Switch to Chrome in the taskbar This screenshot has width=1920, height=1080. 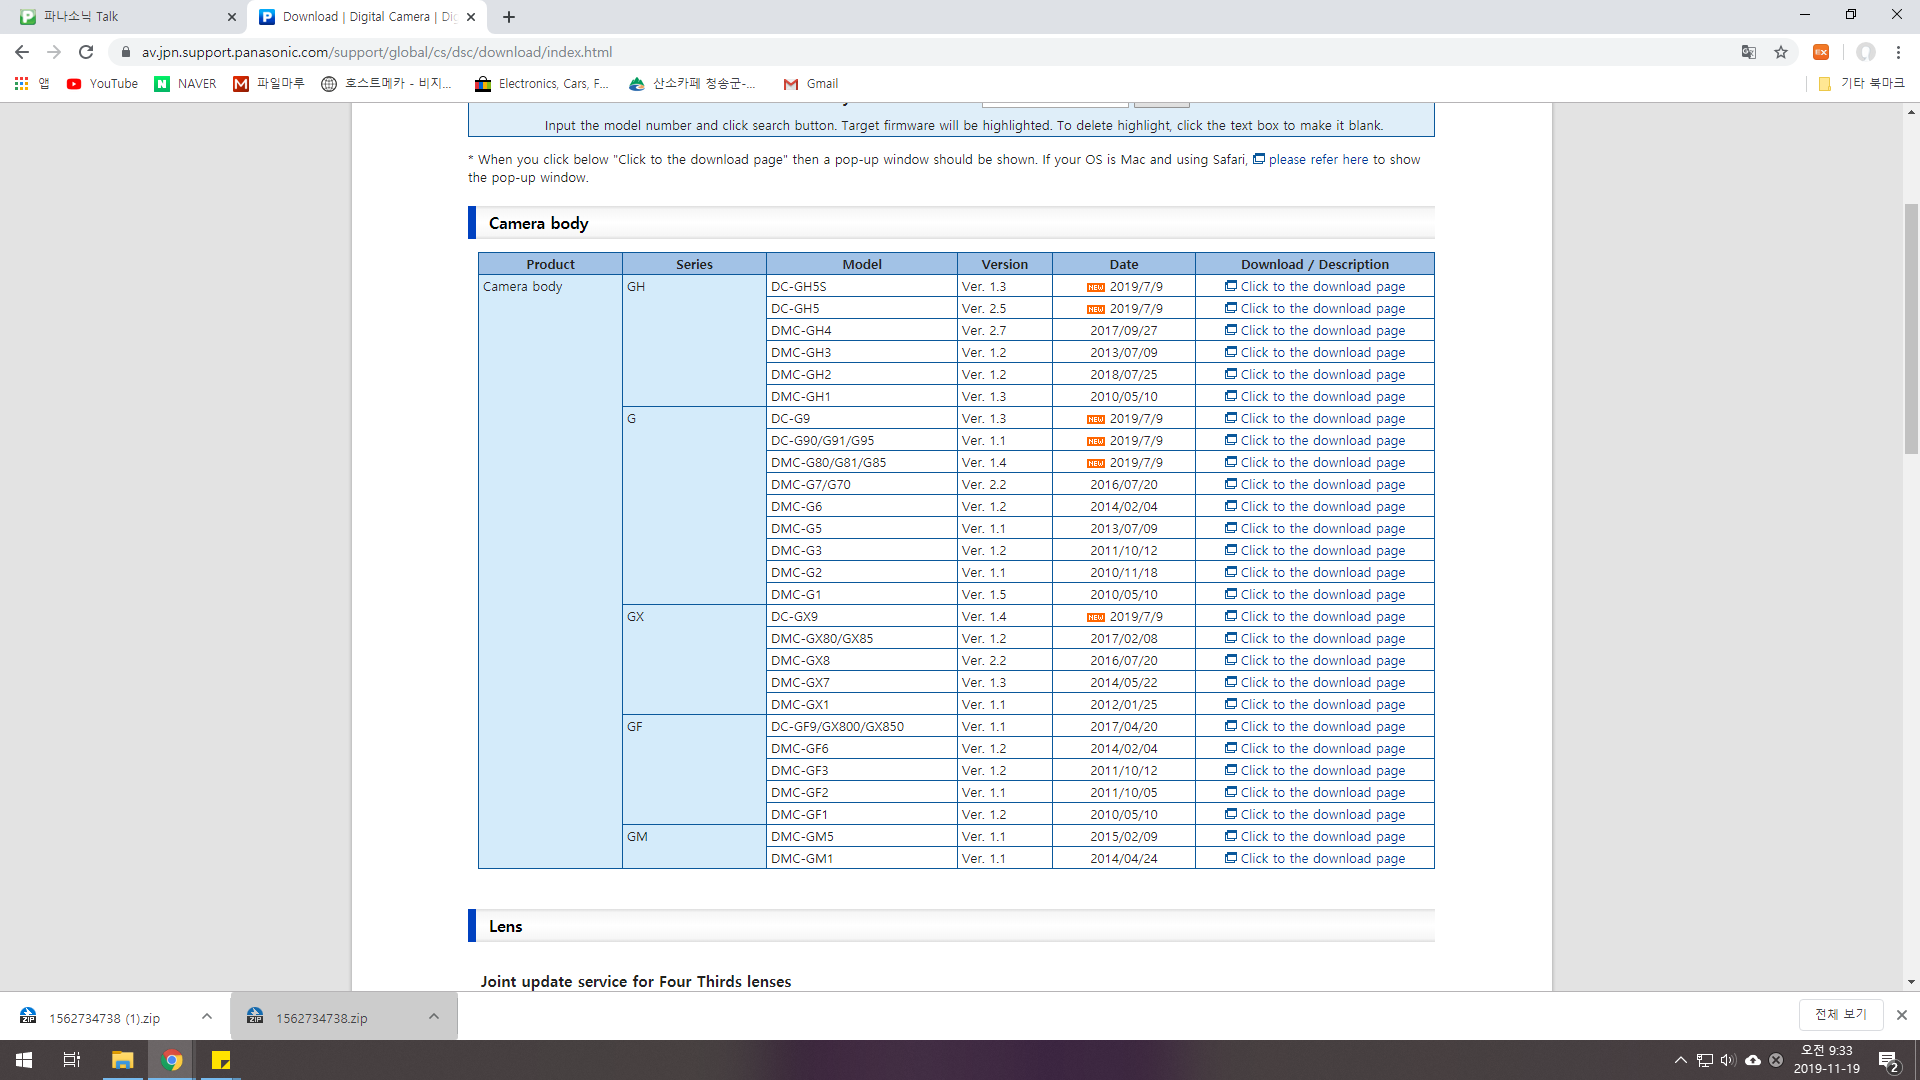(172, 1060)
